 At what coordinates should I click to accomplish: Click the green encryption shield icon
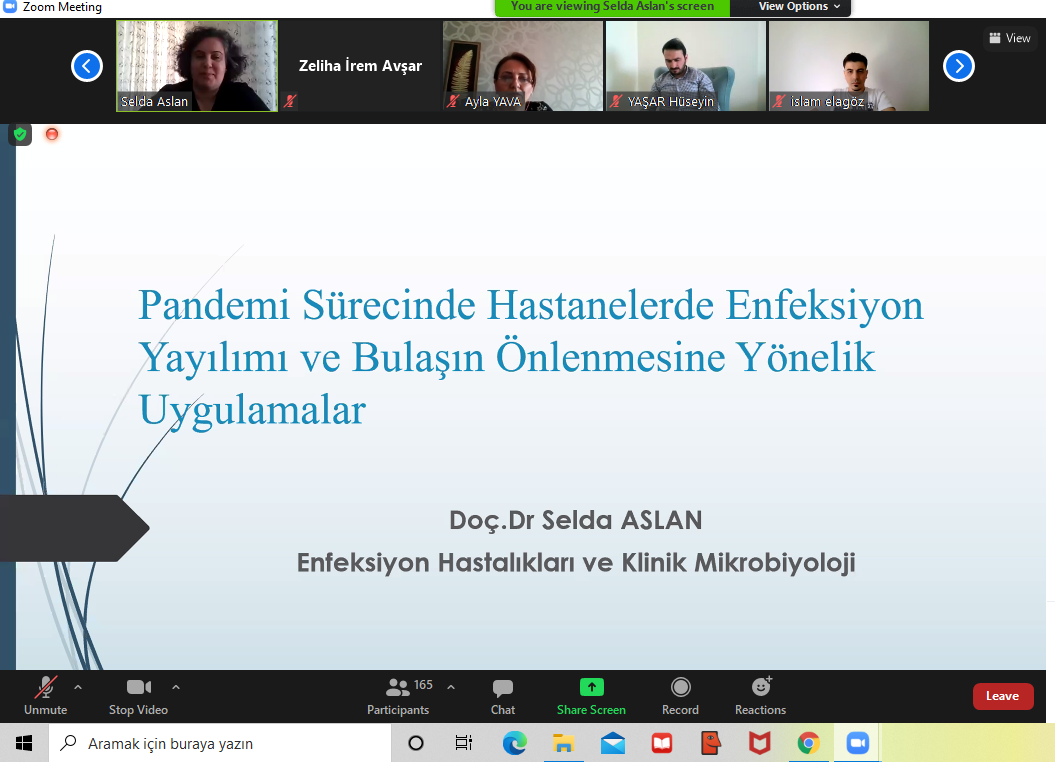pyautogui.click(x=20, y=134)
